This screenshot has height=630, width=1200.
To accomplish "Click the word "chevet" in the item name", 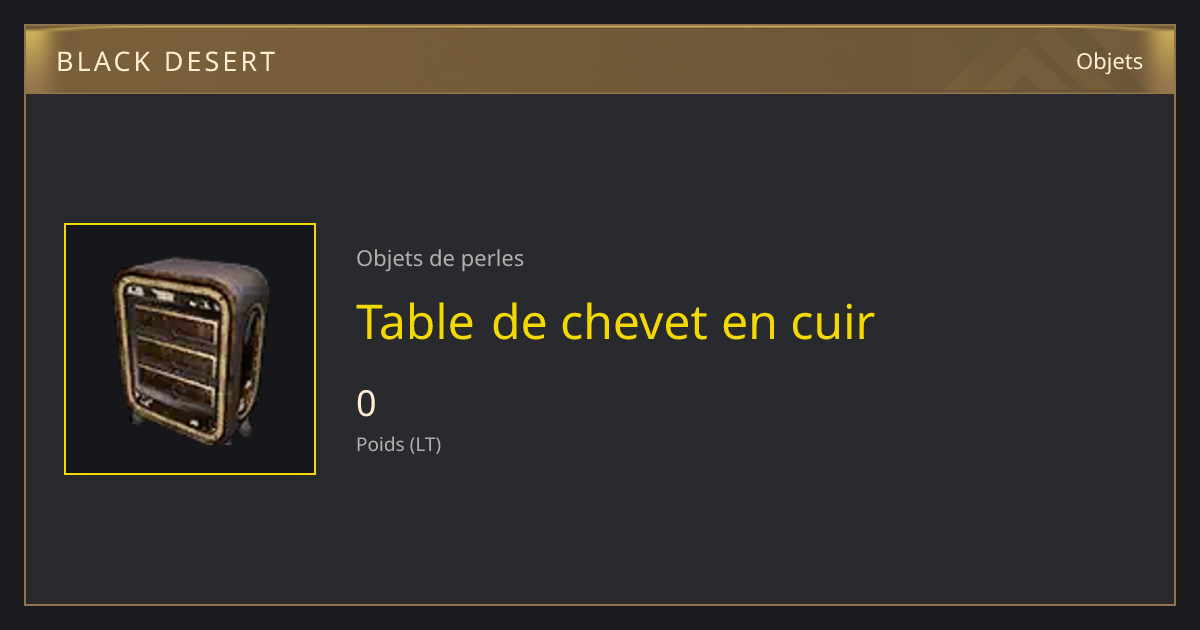I will 624,321.
